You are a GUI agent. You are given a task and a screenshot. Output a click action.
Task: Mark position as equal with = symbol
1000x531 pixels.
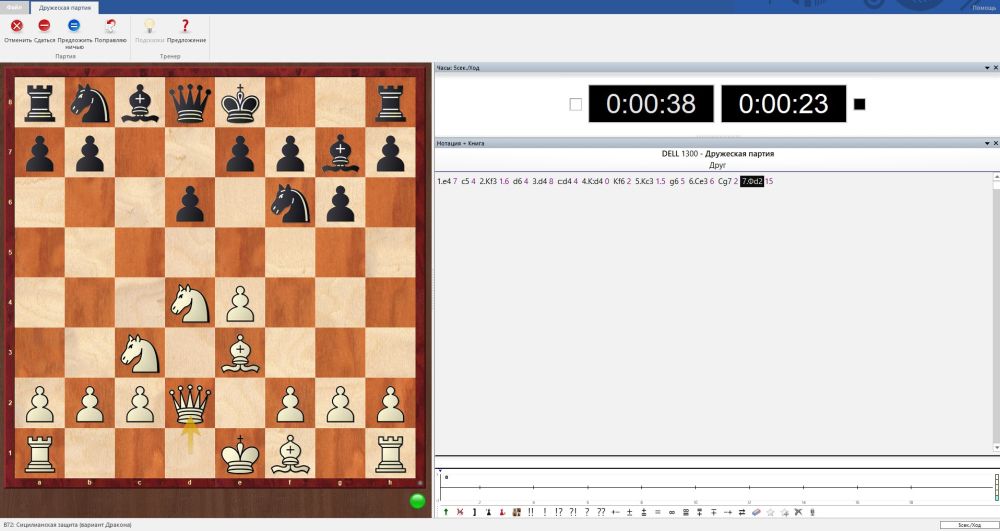click(658, 512)
